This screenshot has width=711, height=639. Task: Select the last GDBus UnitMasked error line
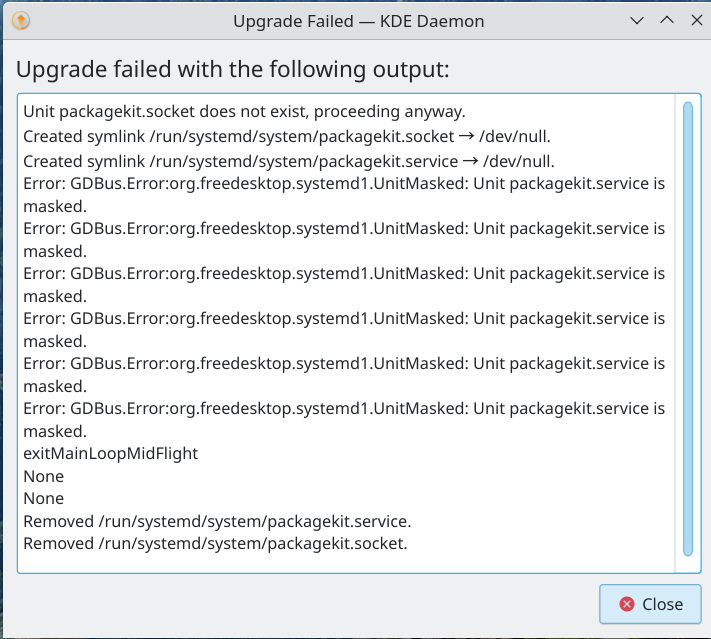343,409
